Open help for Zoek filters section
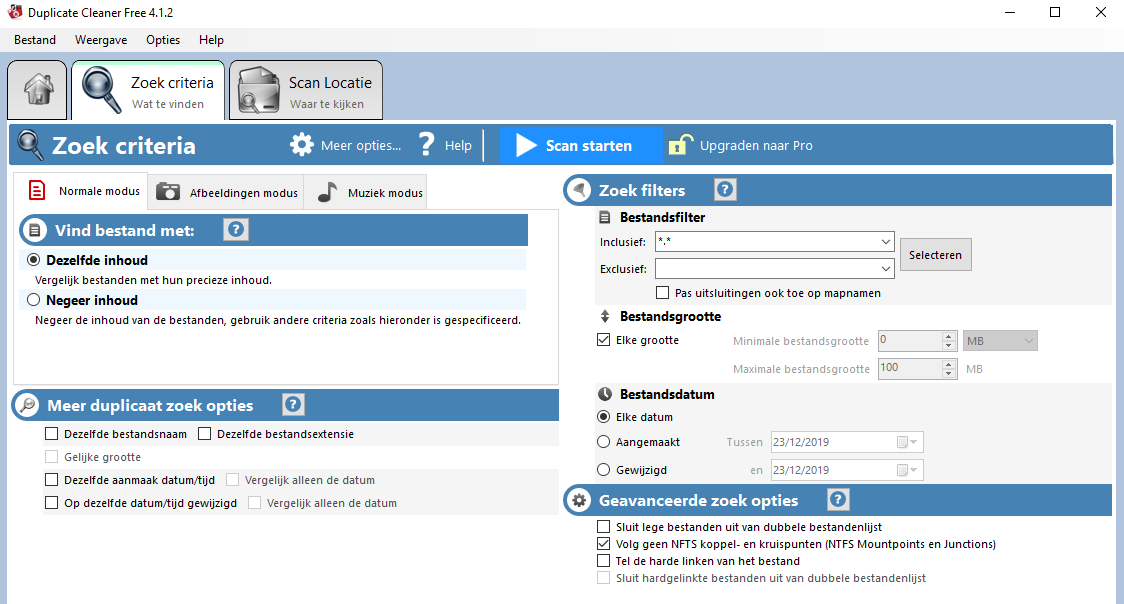 pos(725,190)
